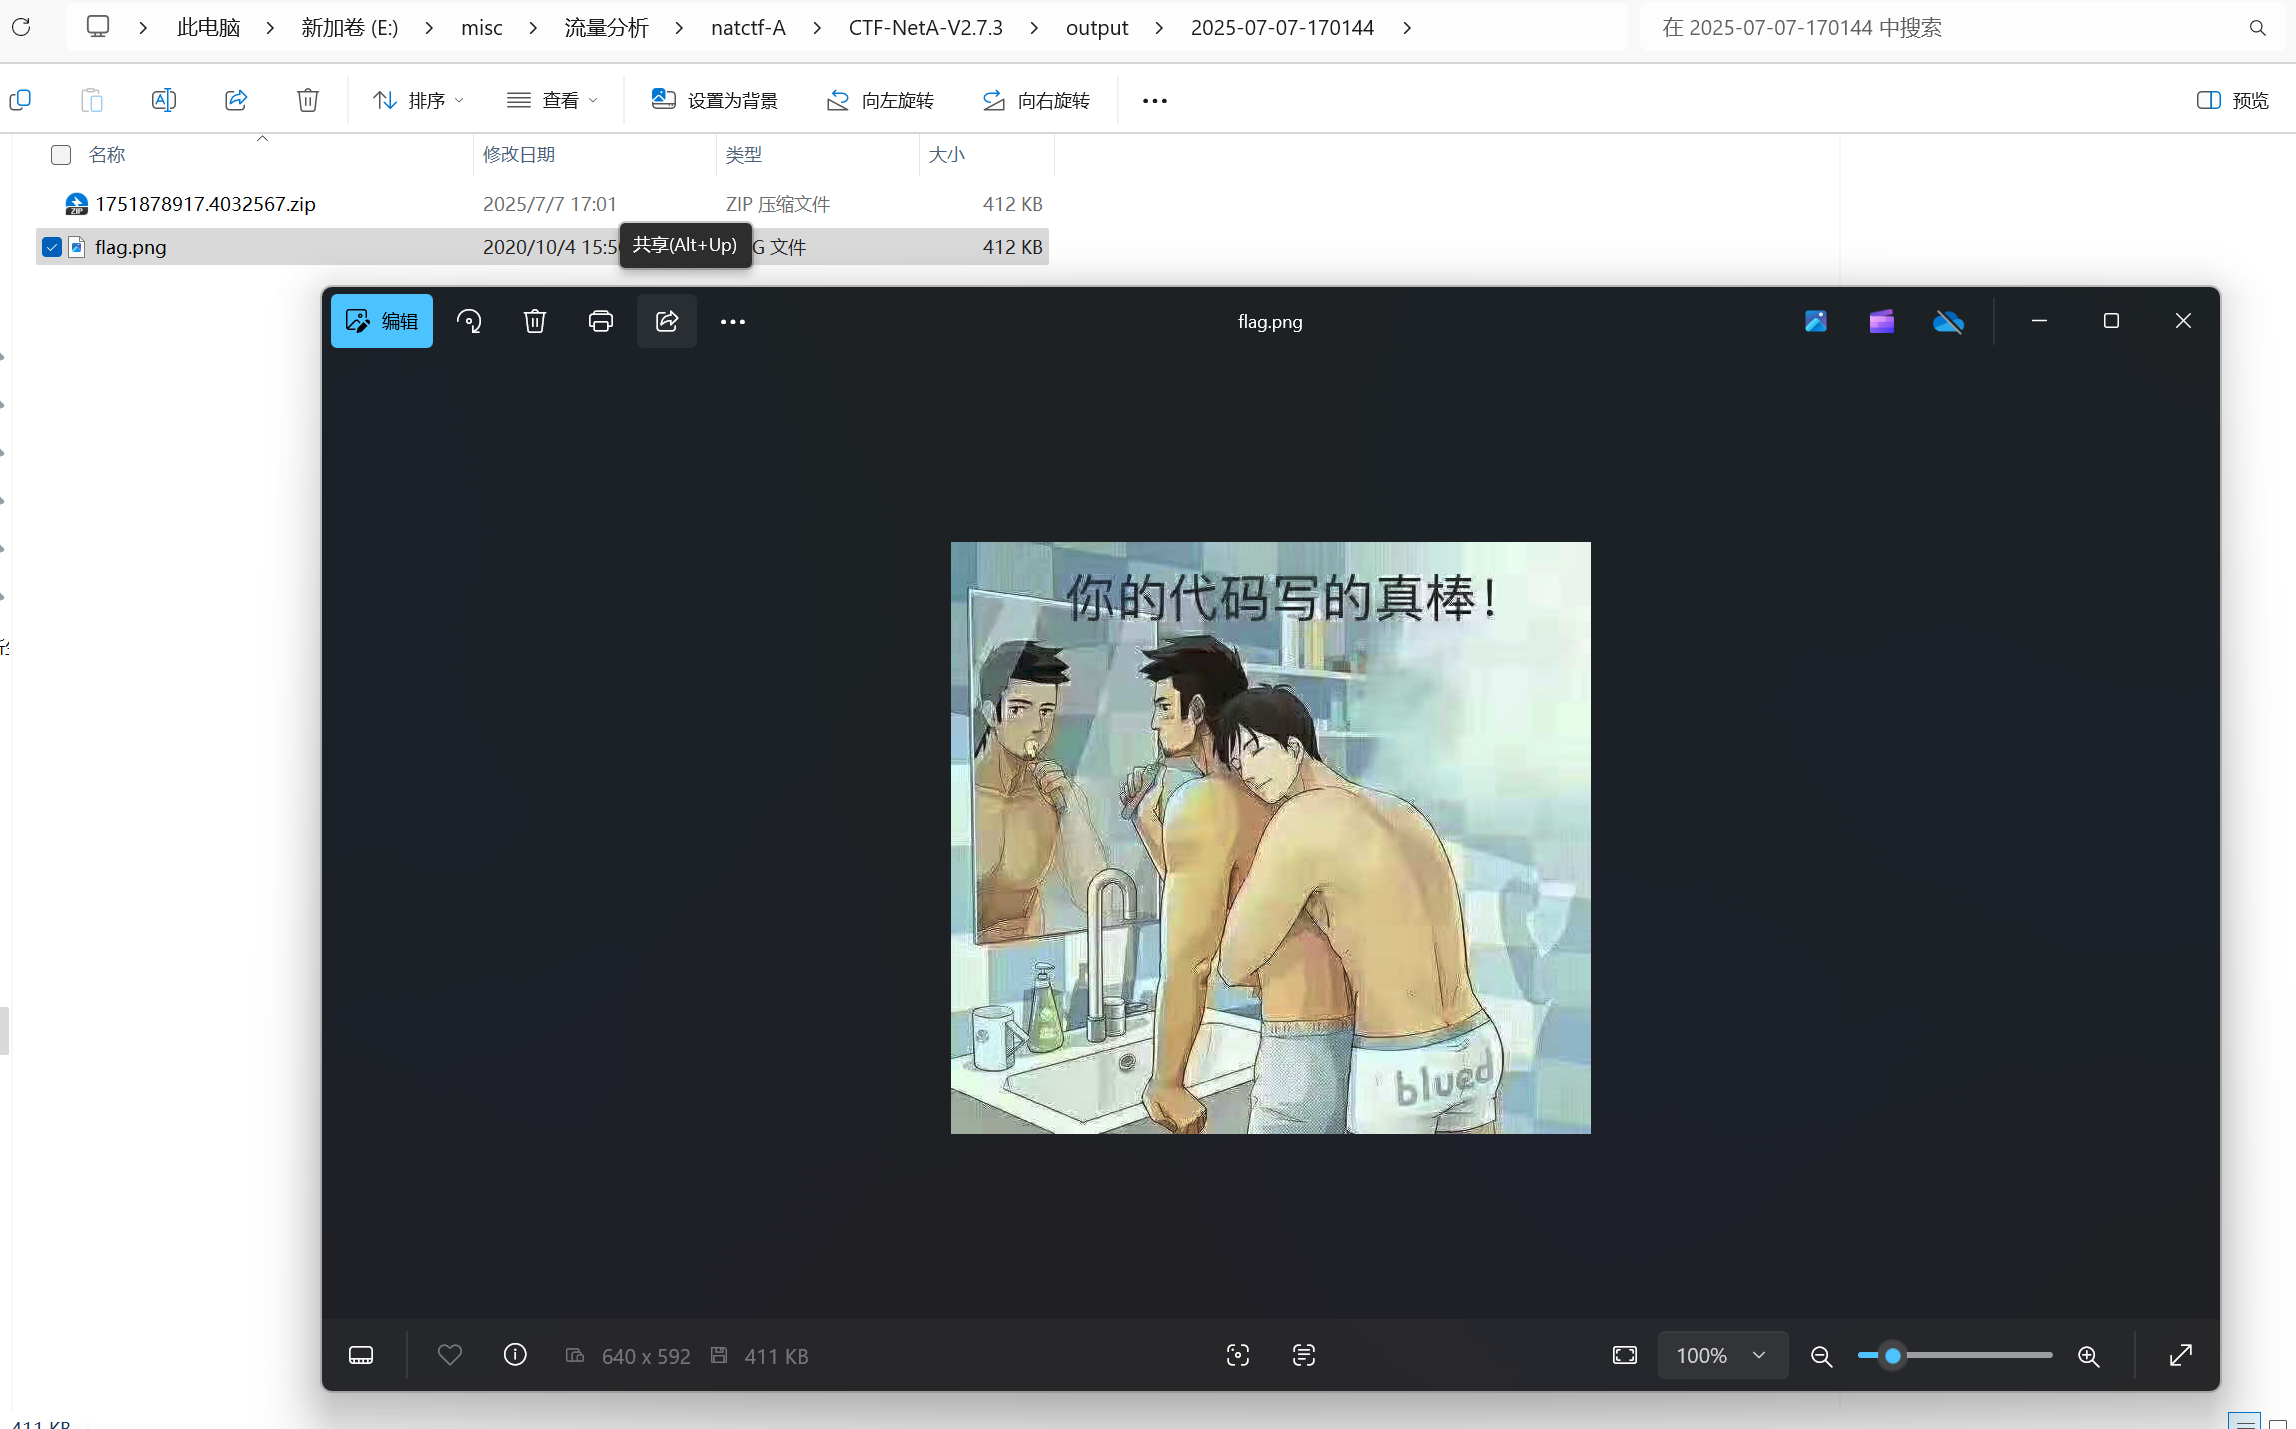This screenshot has height=1429, width=2296.
Task: Expand chevron after misc breadcrumb
Action: [533, 28]
